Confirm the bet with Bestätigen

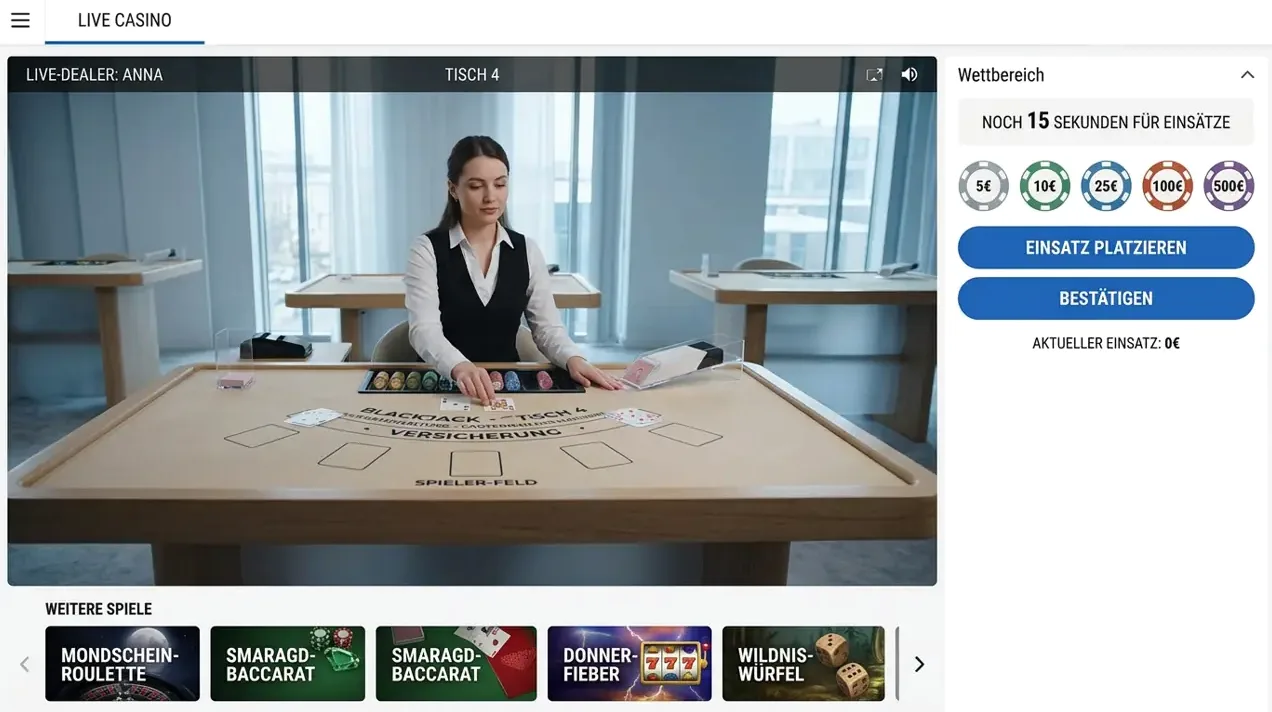click(x=1106, y=298)
